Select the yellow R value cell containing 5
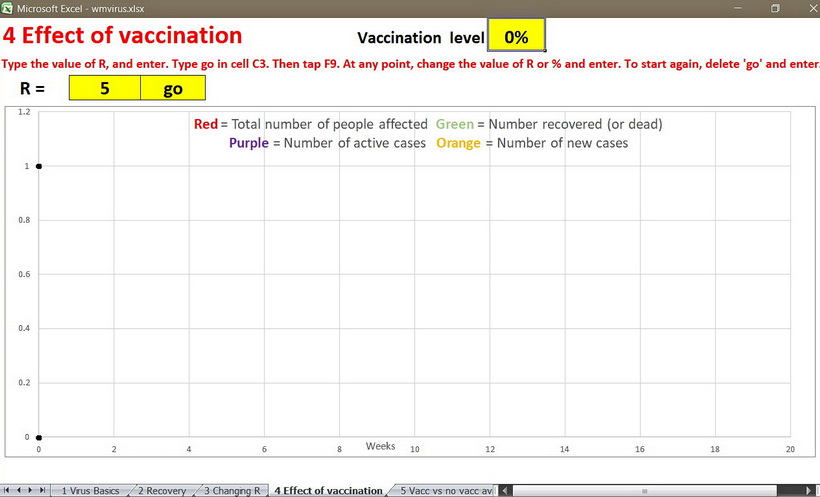Image resolution: width=820 pixels, height=497 pixels. tap(104, 88)
